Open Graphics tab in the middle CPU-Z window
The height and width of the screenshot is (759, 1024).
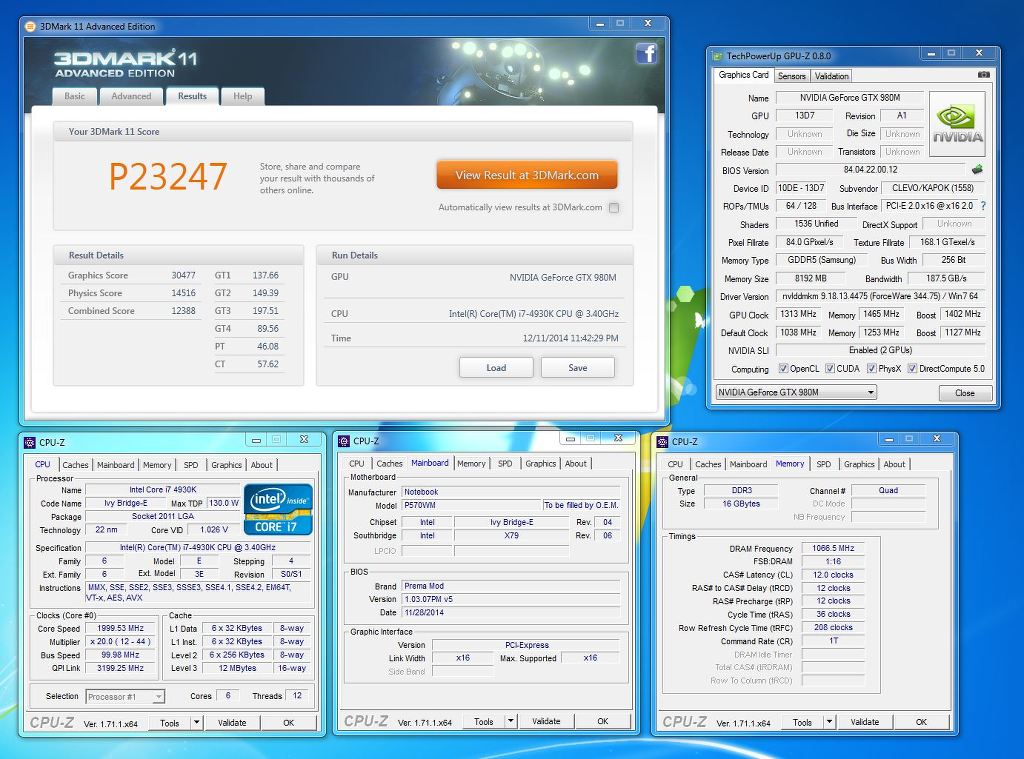click(x=541, y=463)
